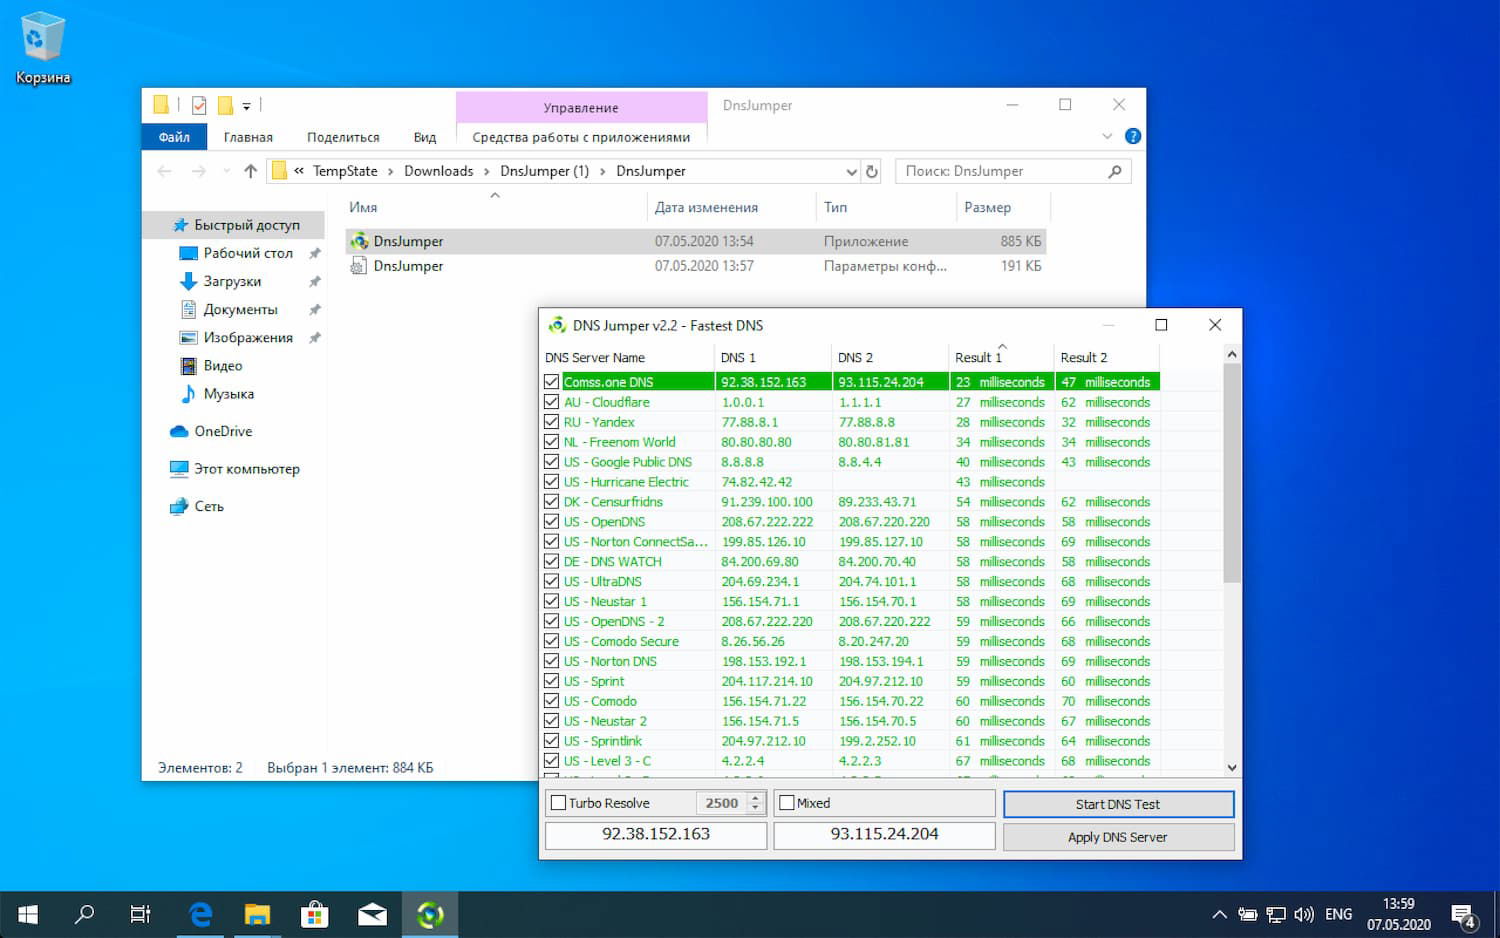
Task: Toggle the Mixed checkbox
Action: (x=787, y=803)
